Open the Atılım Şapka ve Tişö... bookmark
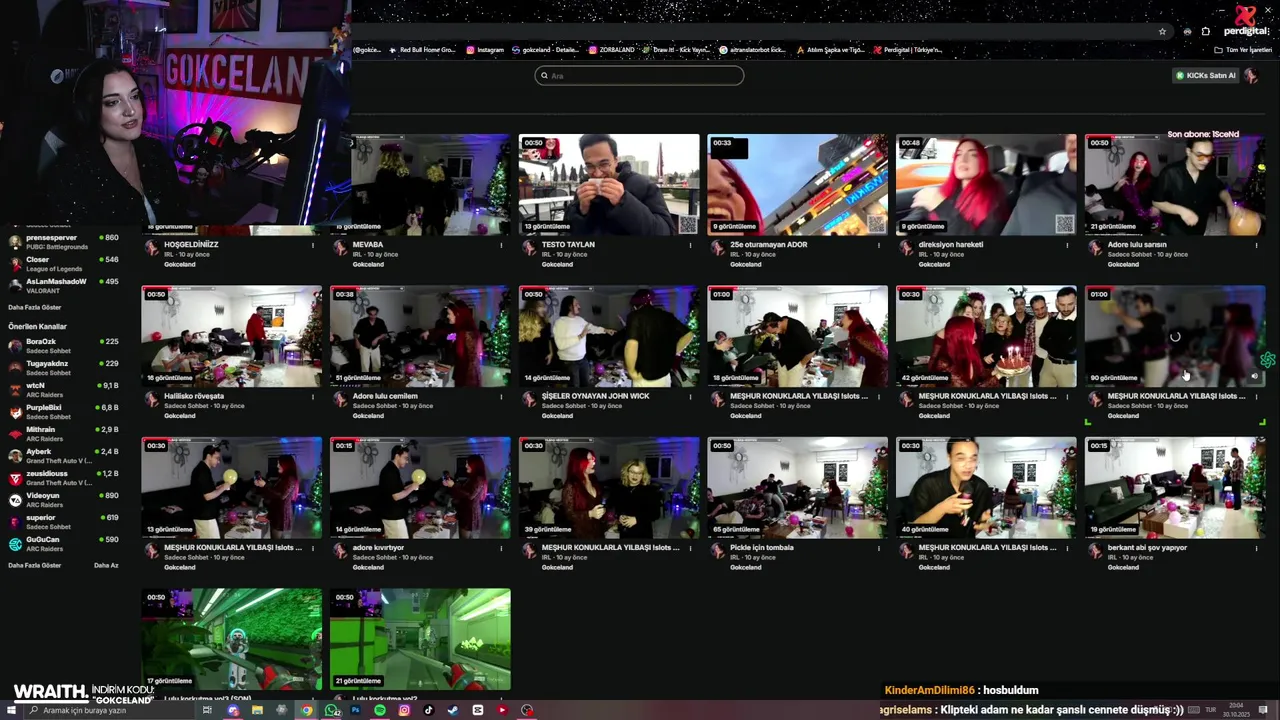The height and width of the screenshot is (720, 1280). coord(830,50)
